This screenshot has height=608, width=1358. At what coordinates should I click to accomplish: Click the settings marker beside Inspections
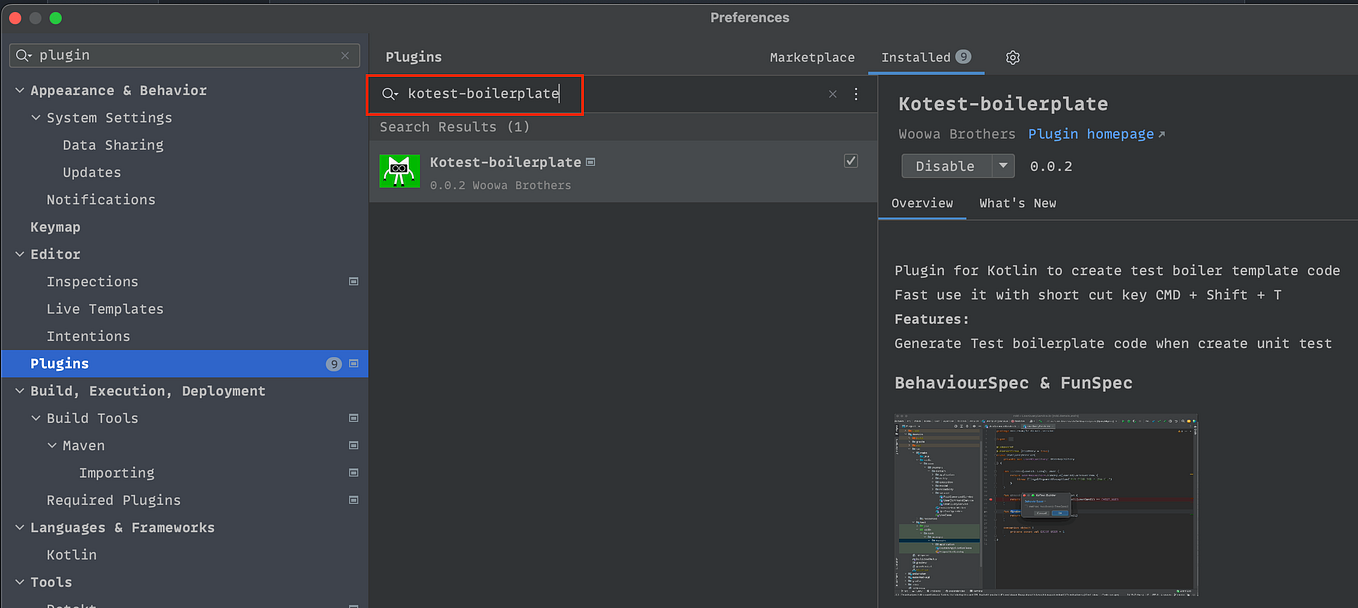(x=353, y=281)
